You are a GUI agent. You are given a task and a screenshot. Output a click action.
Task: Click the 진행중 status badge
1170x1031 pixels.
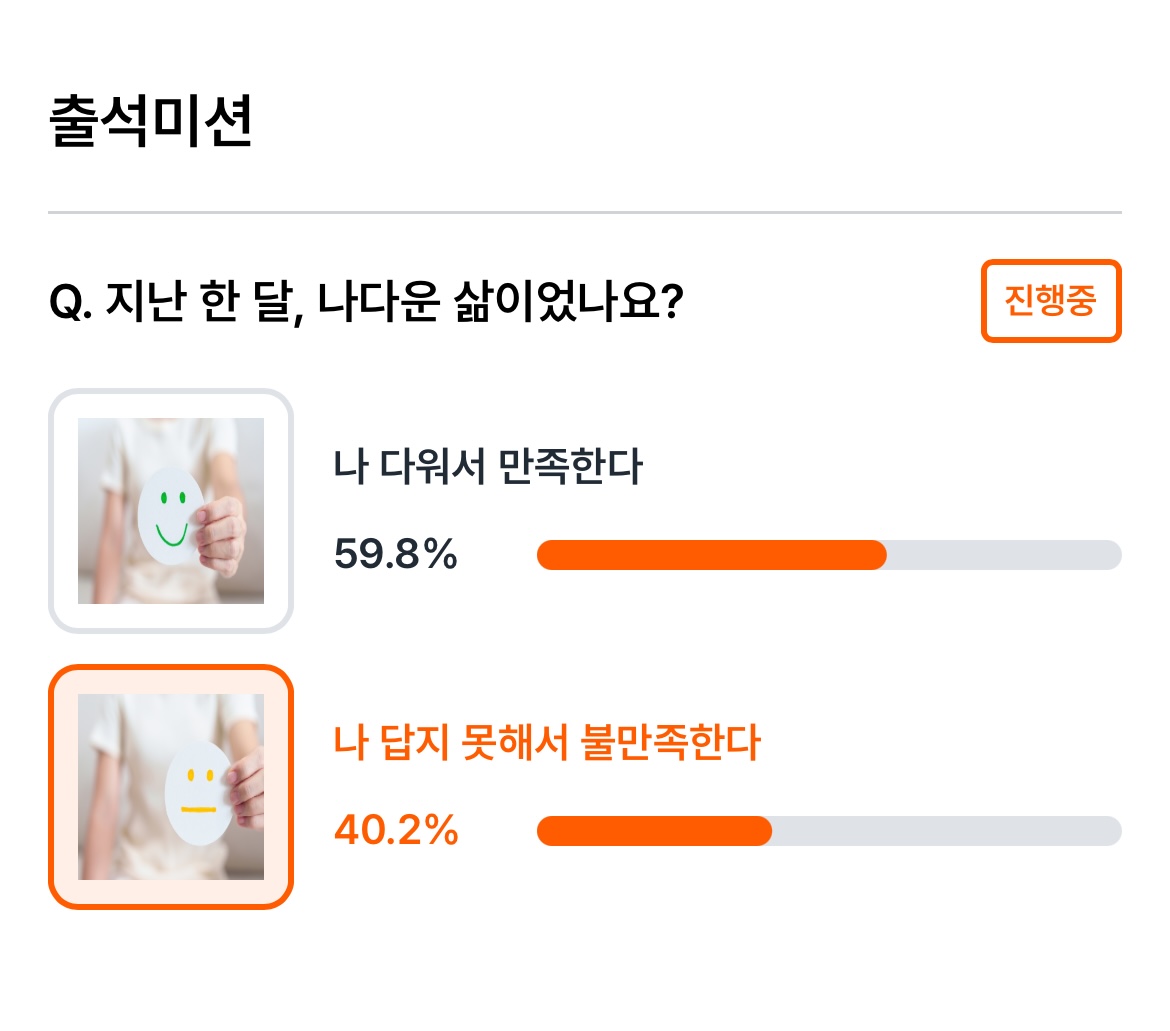(1051, 301)
